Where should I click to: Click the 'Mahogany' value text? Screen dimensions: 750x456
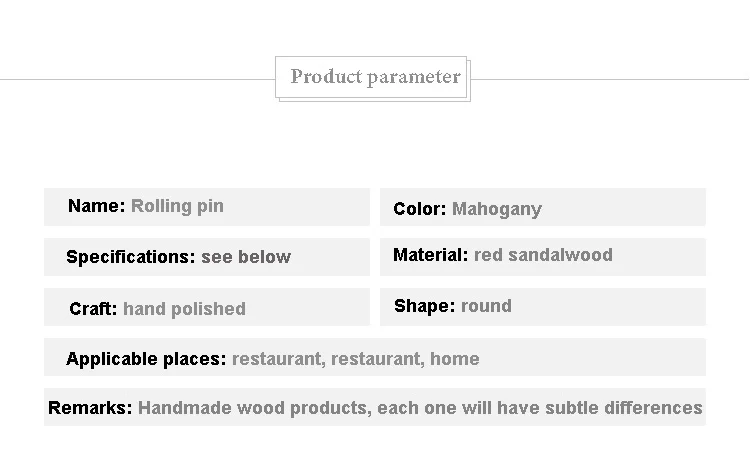[497, 209]
